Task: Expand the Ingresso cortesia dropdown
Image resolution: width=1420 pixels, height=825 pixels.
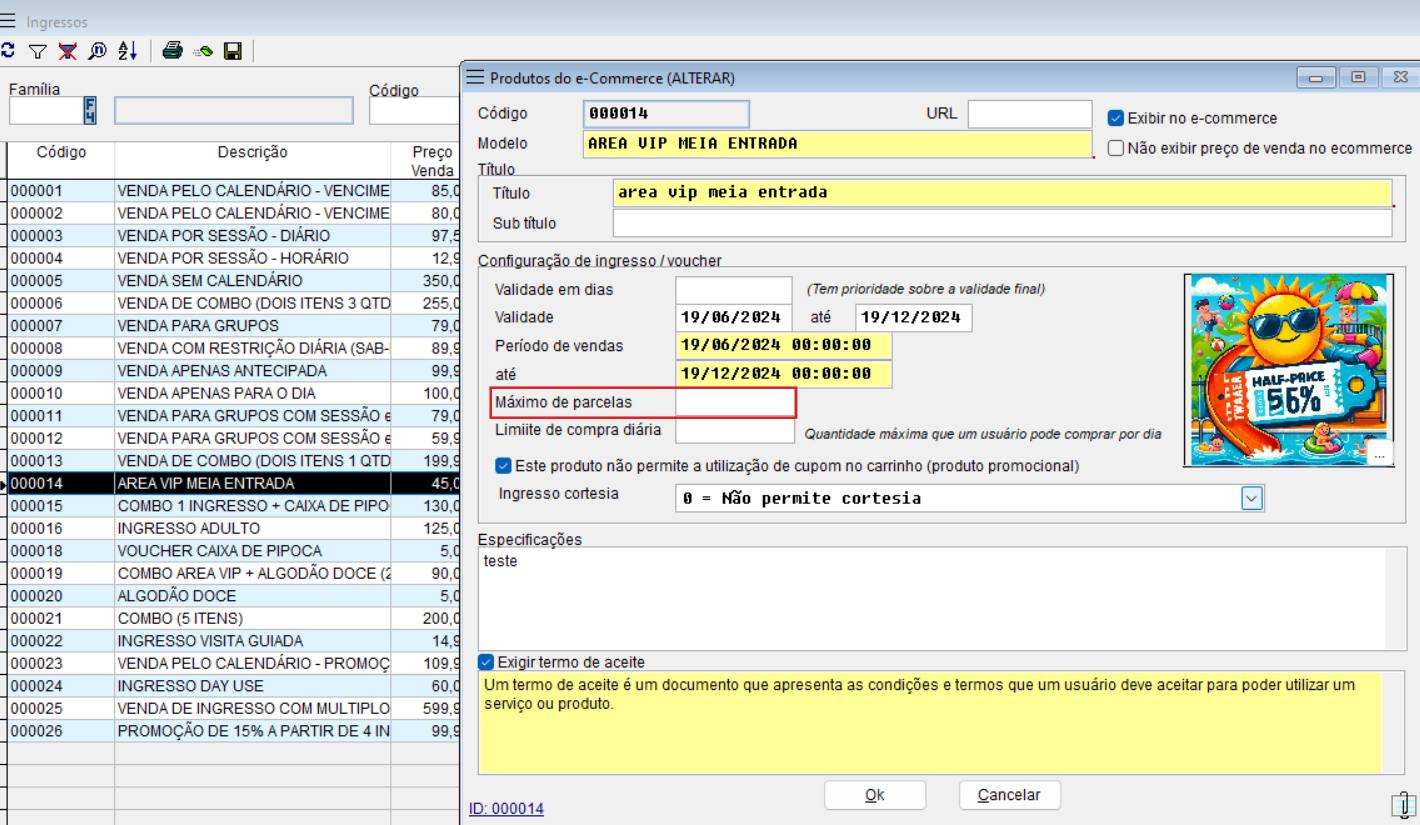Action: [1252, 498]
